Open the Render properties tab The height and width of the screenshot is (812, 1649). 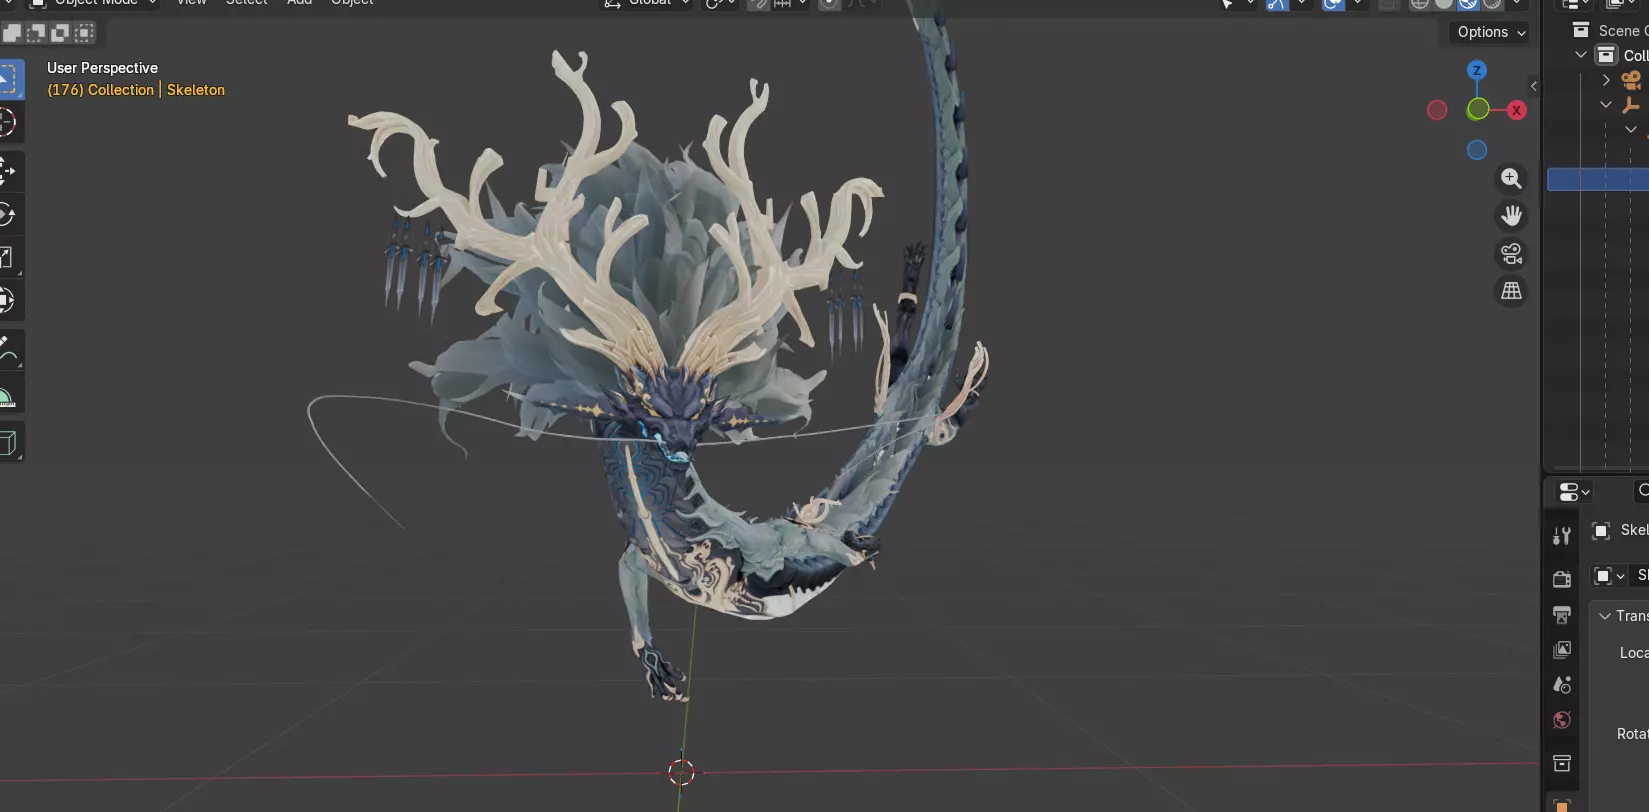1562,579
